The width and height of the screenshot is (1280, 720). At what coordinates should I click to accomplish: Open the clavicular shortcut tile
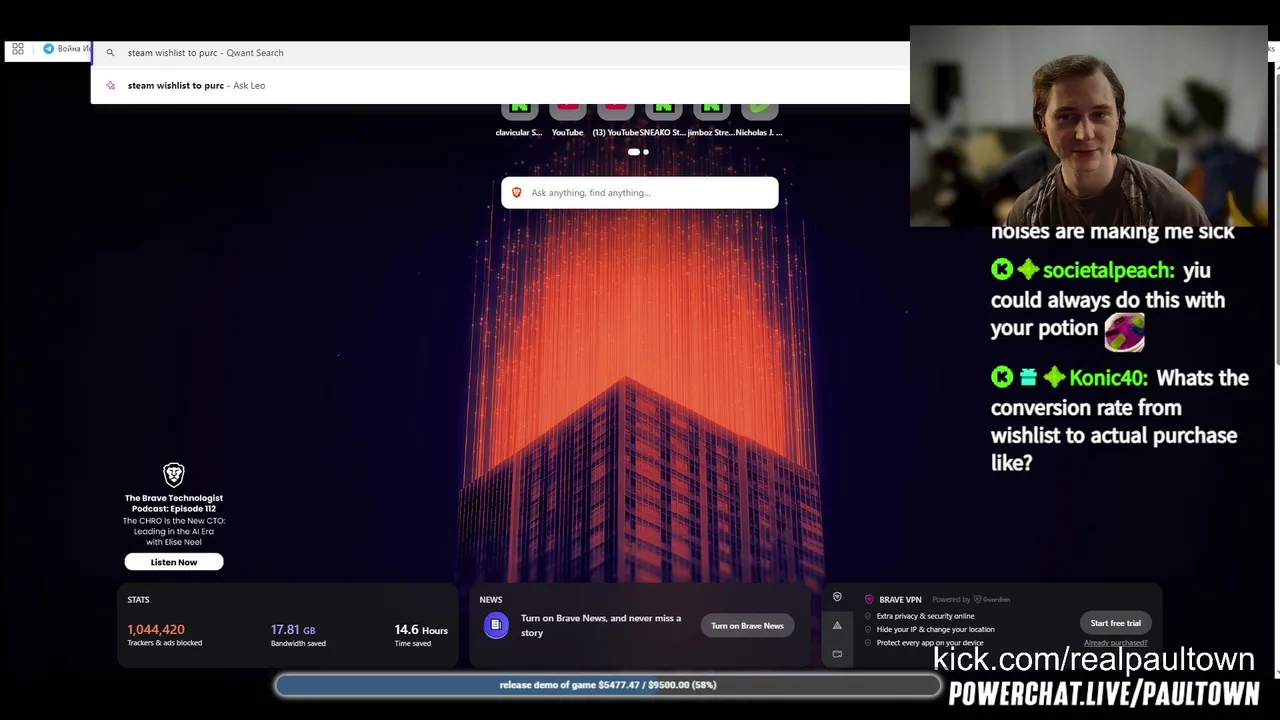pos(519,119)
